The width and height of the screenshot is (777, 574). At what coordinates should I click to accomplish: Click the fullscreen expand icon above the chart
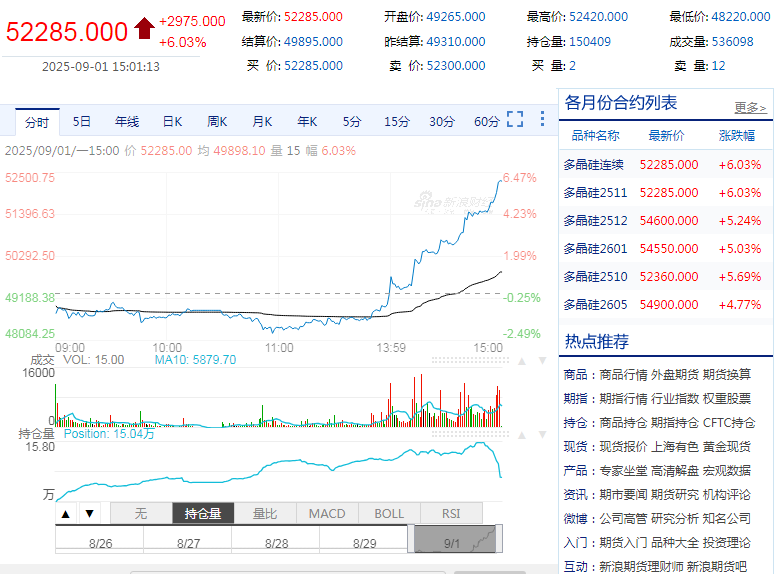coord(515,119)
